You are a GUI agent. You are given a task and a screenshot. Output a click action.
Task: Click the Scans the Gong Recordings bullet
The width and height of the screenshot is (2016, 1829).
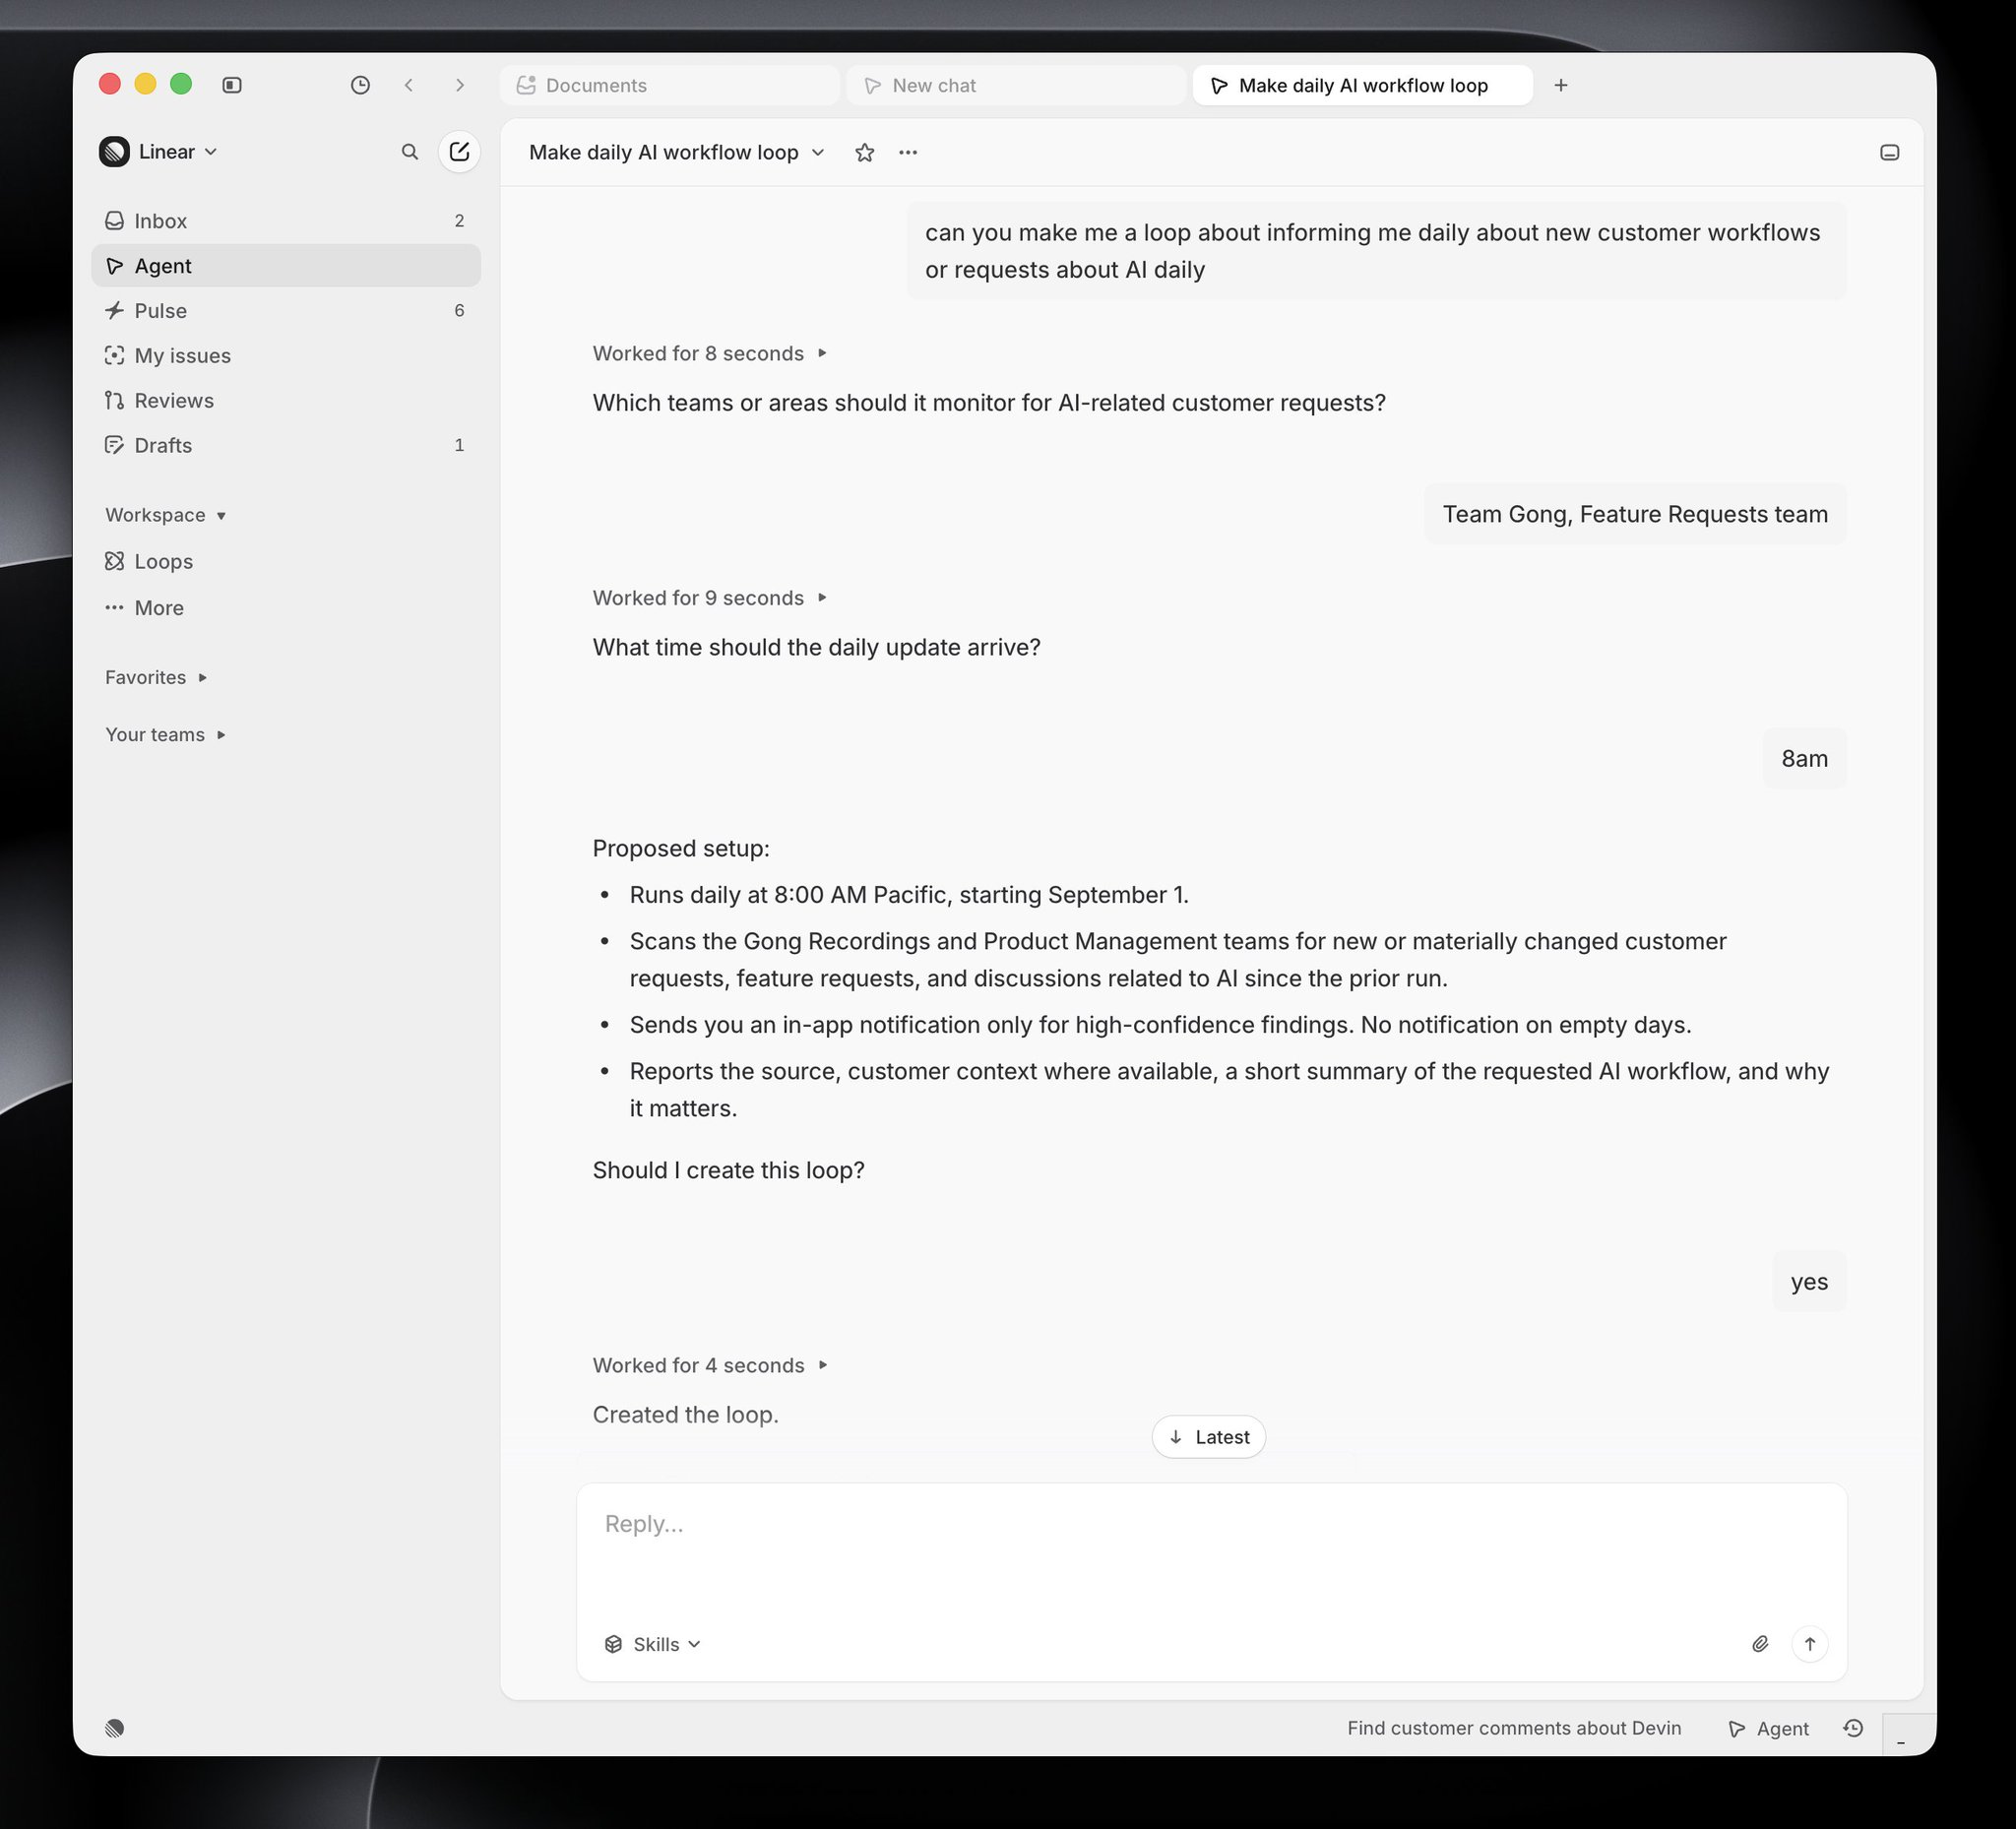tap(1178, 960)
